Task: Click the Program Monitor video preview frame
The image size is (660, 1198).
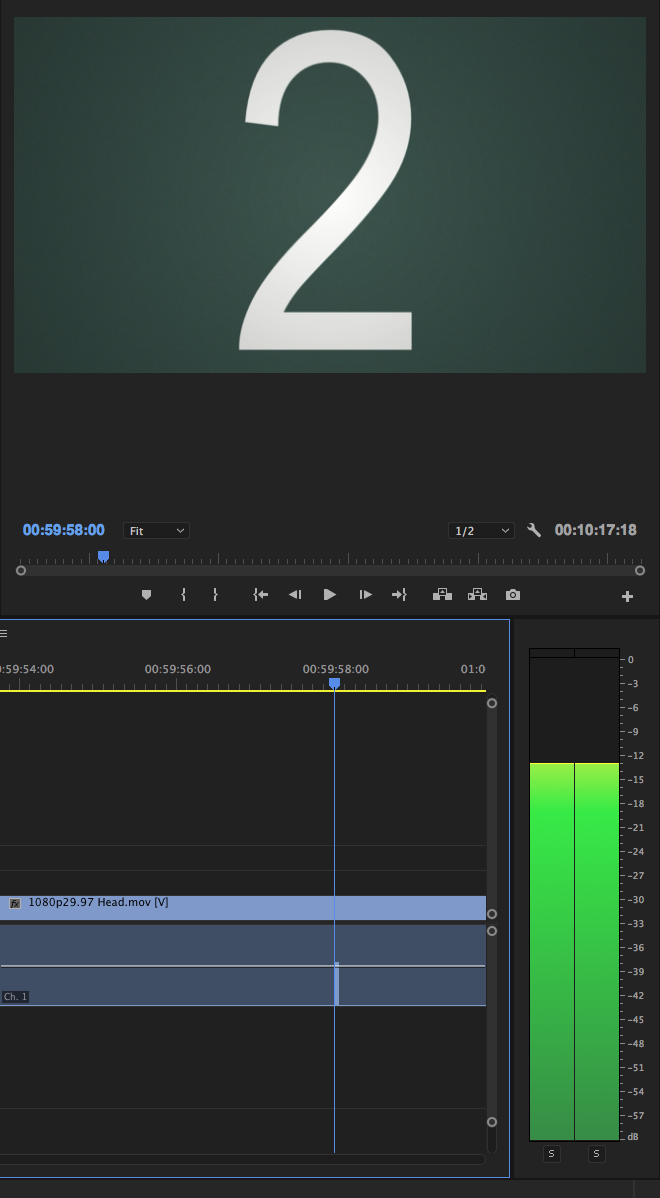Action: 330,195
